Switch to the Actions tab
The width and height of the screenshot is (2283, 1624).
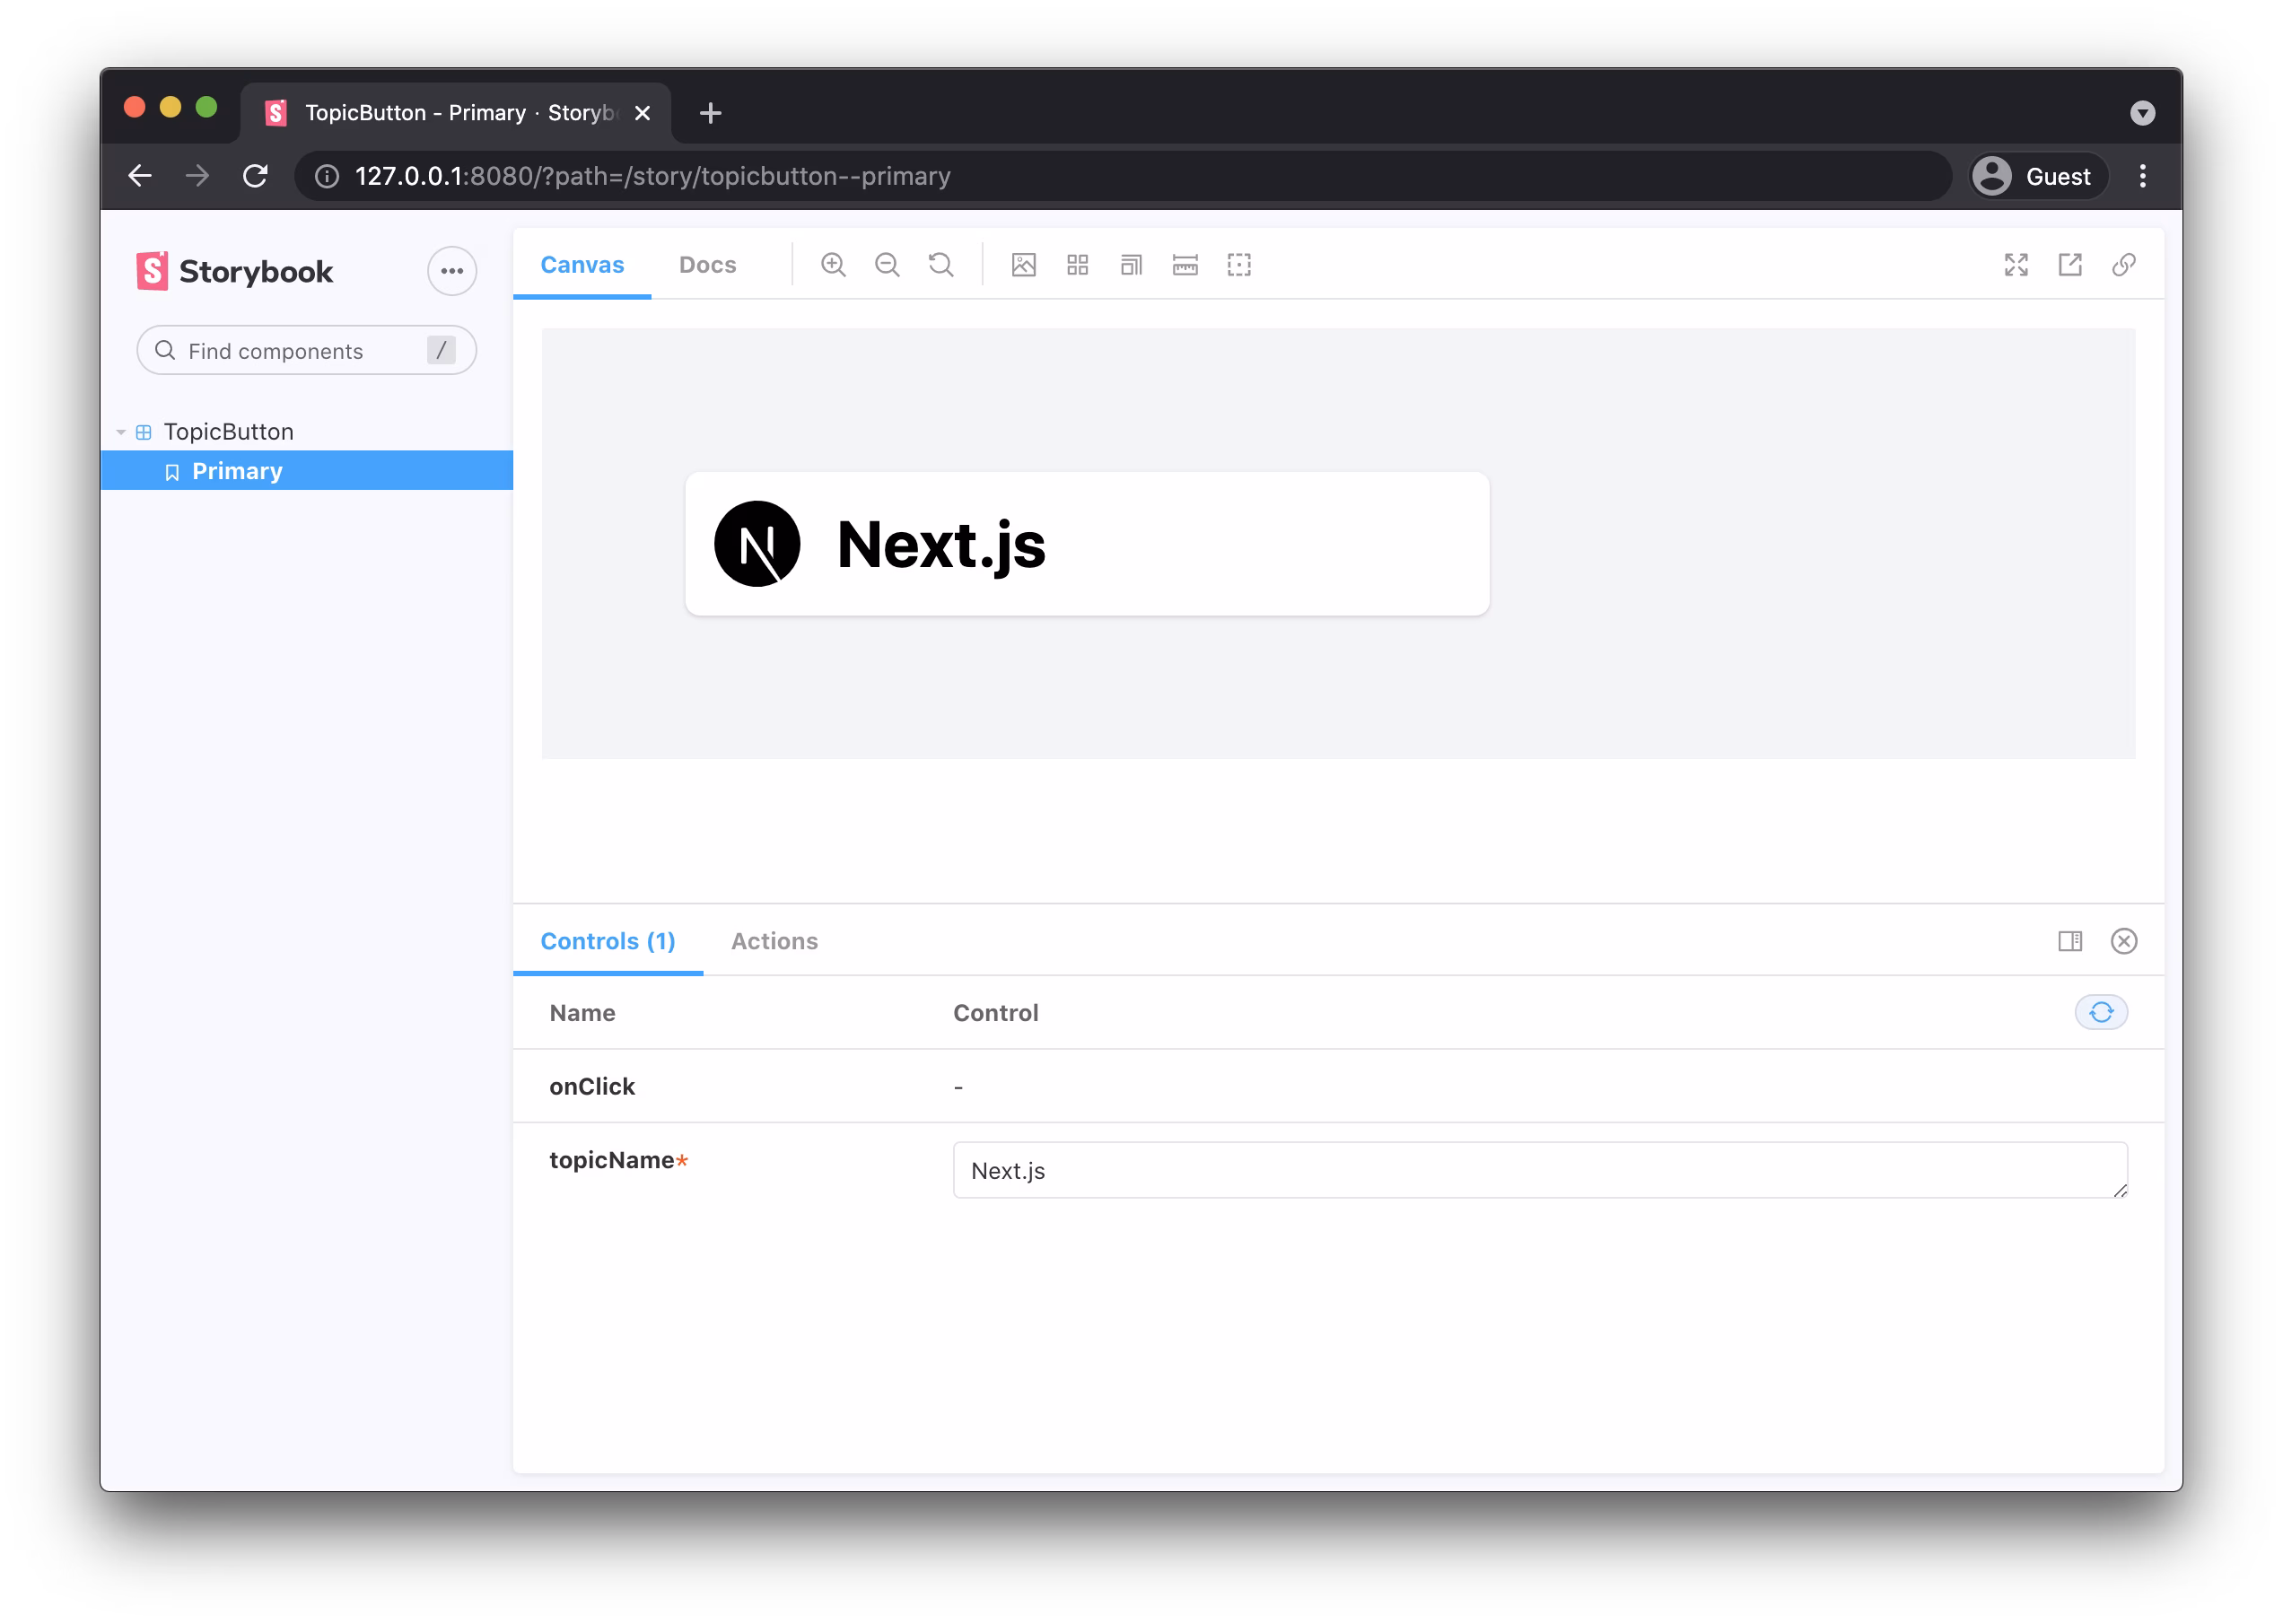point(774,941)
